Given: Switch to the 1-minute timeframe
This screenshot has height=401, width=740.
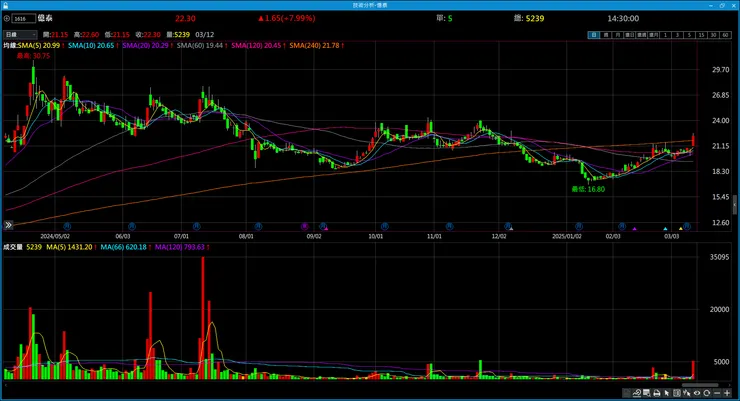Looking at the screenshot, I should 665,35.
